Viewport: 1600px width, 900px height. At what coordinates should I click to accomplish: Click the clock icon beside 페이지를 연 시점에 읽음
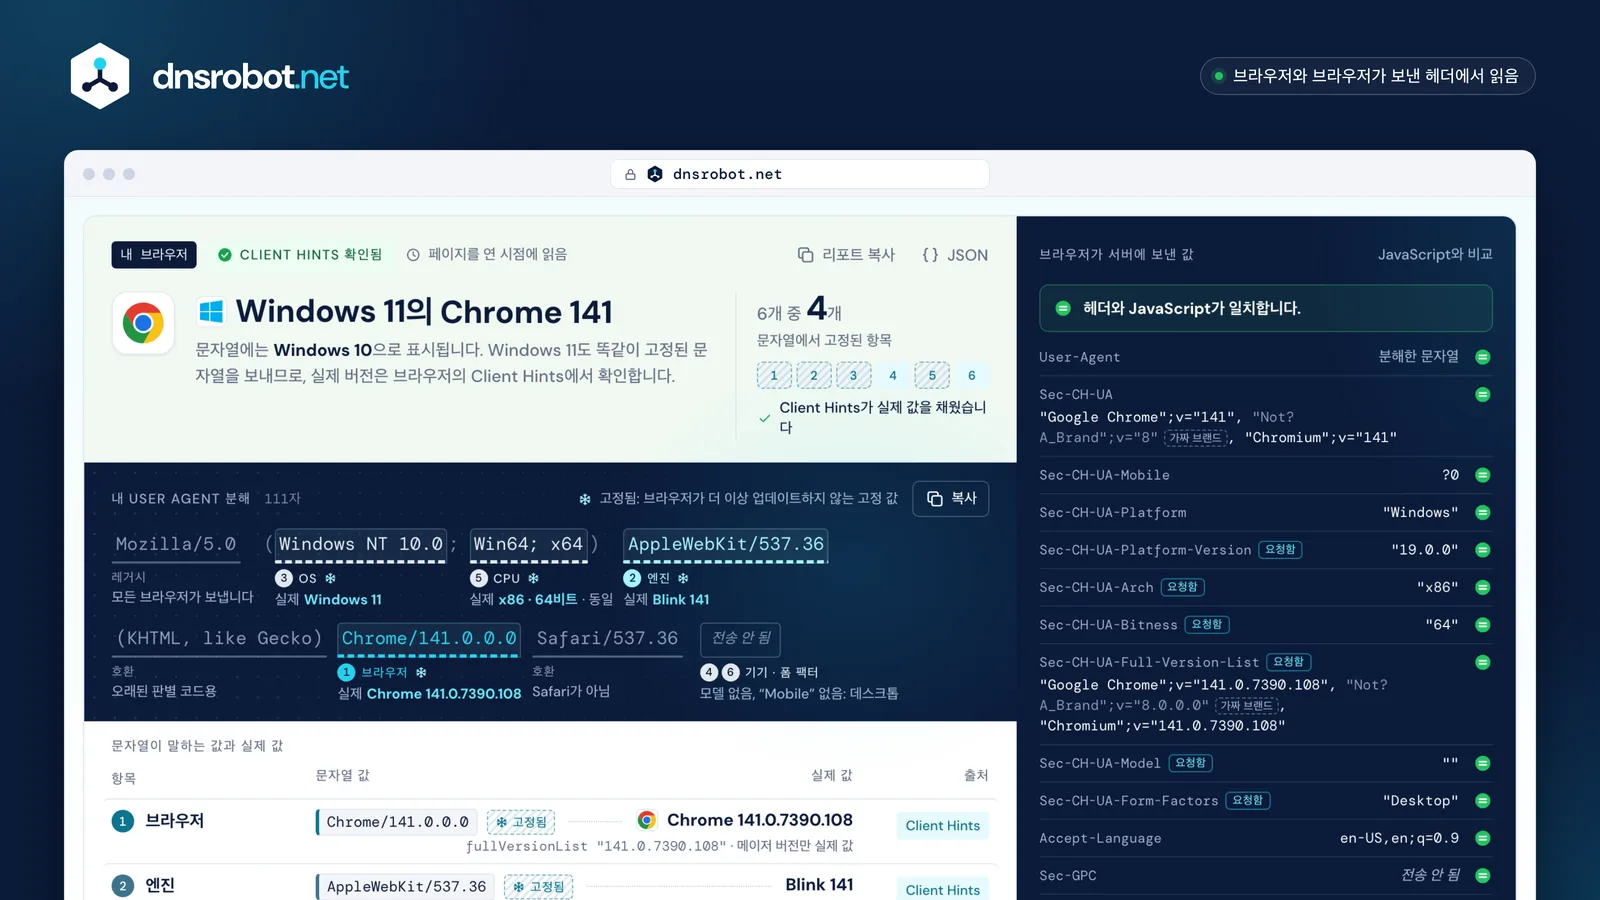click(x=413, y=255)
